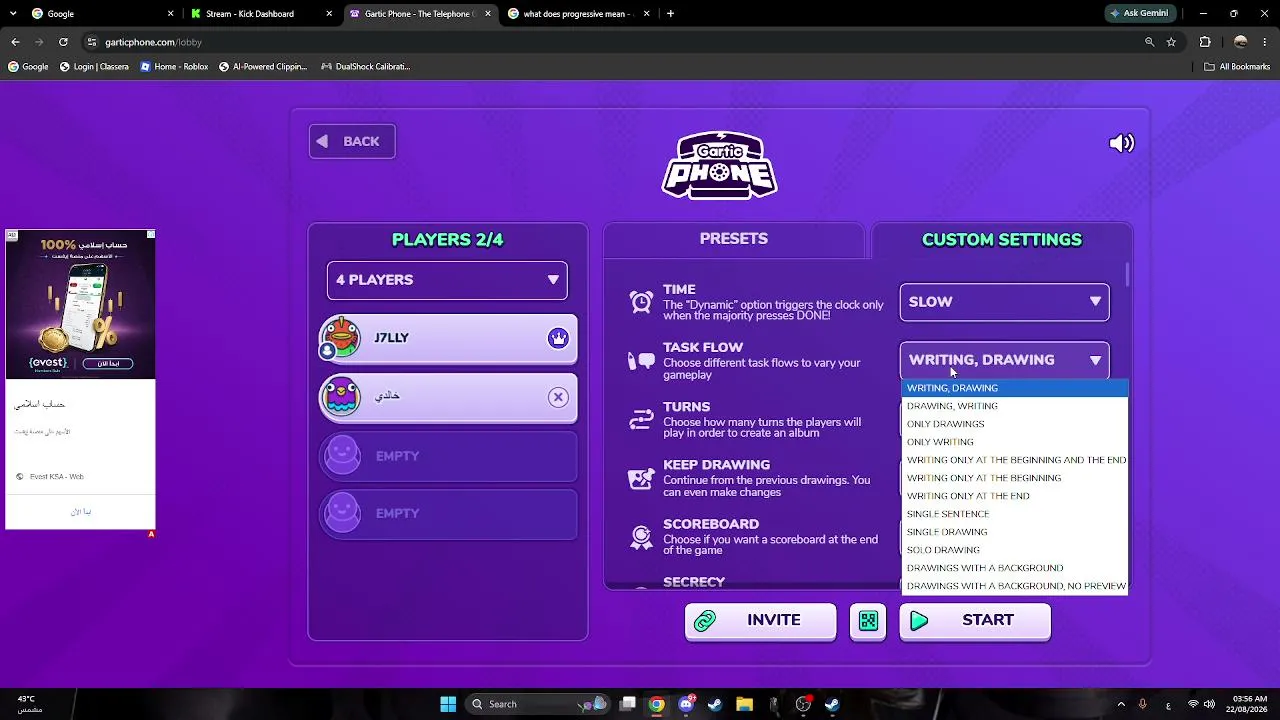The width and height of the screenshot is (1280, 720).
Task: Choose ONLY WRITING task flow
Action: 1015,442
